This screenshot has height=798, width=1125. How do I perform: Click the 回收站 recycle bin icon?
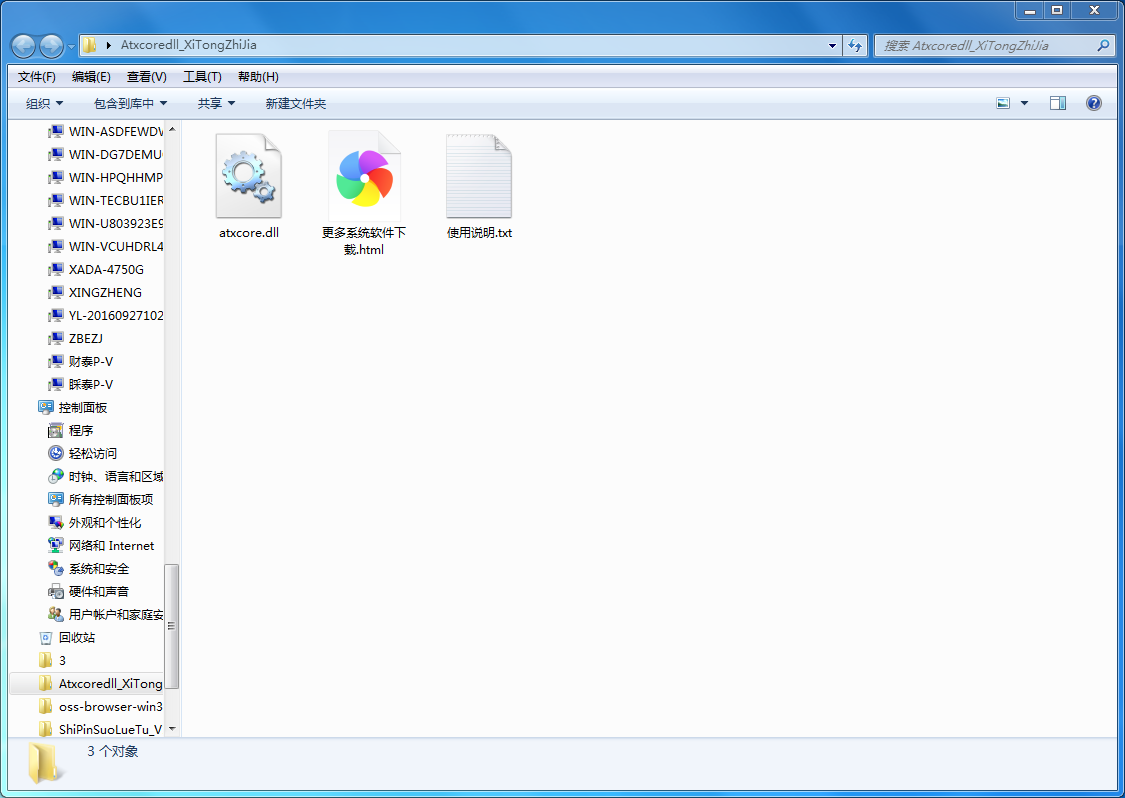45,637
